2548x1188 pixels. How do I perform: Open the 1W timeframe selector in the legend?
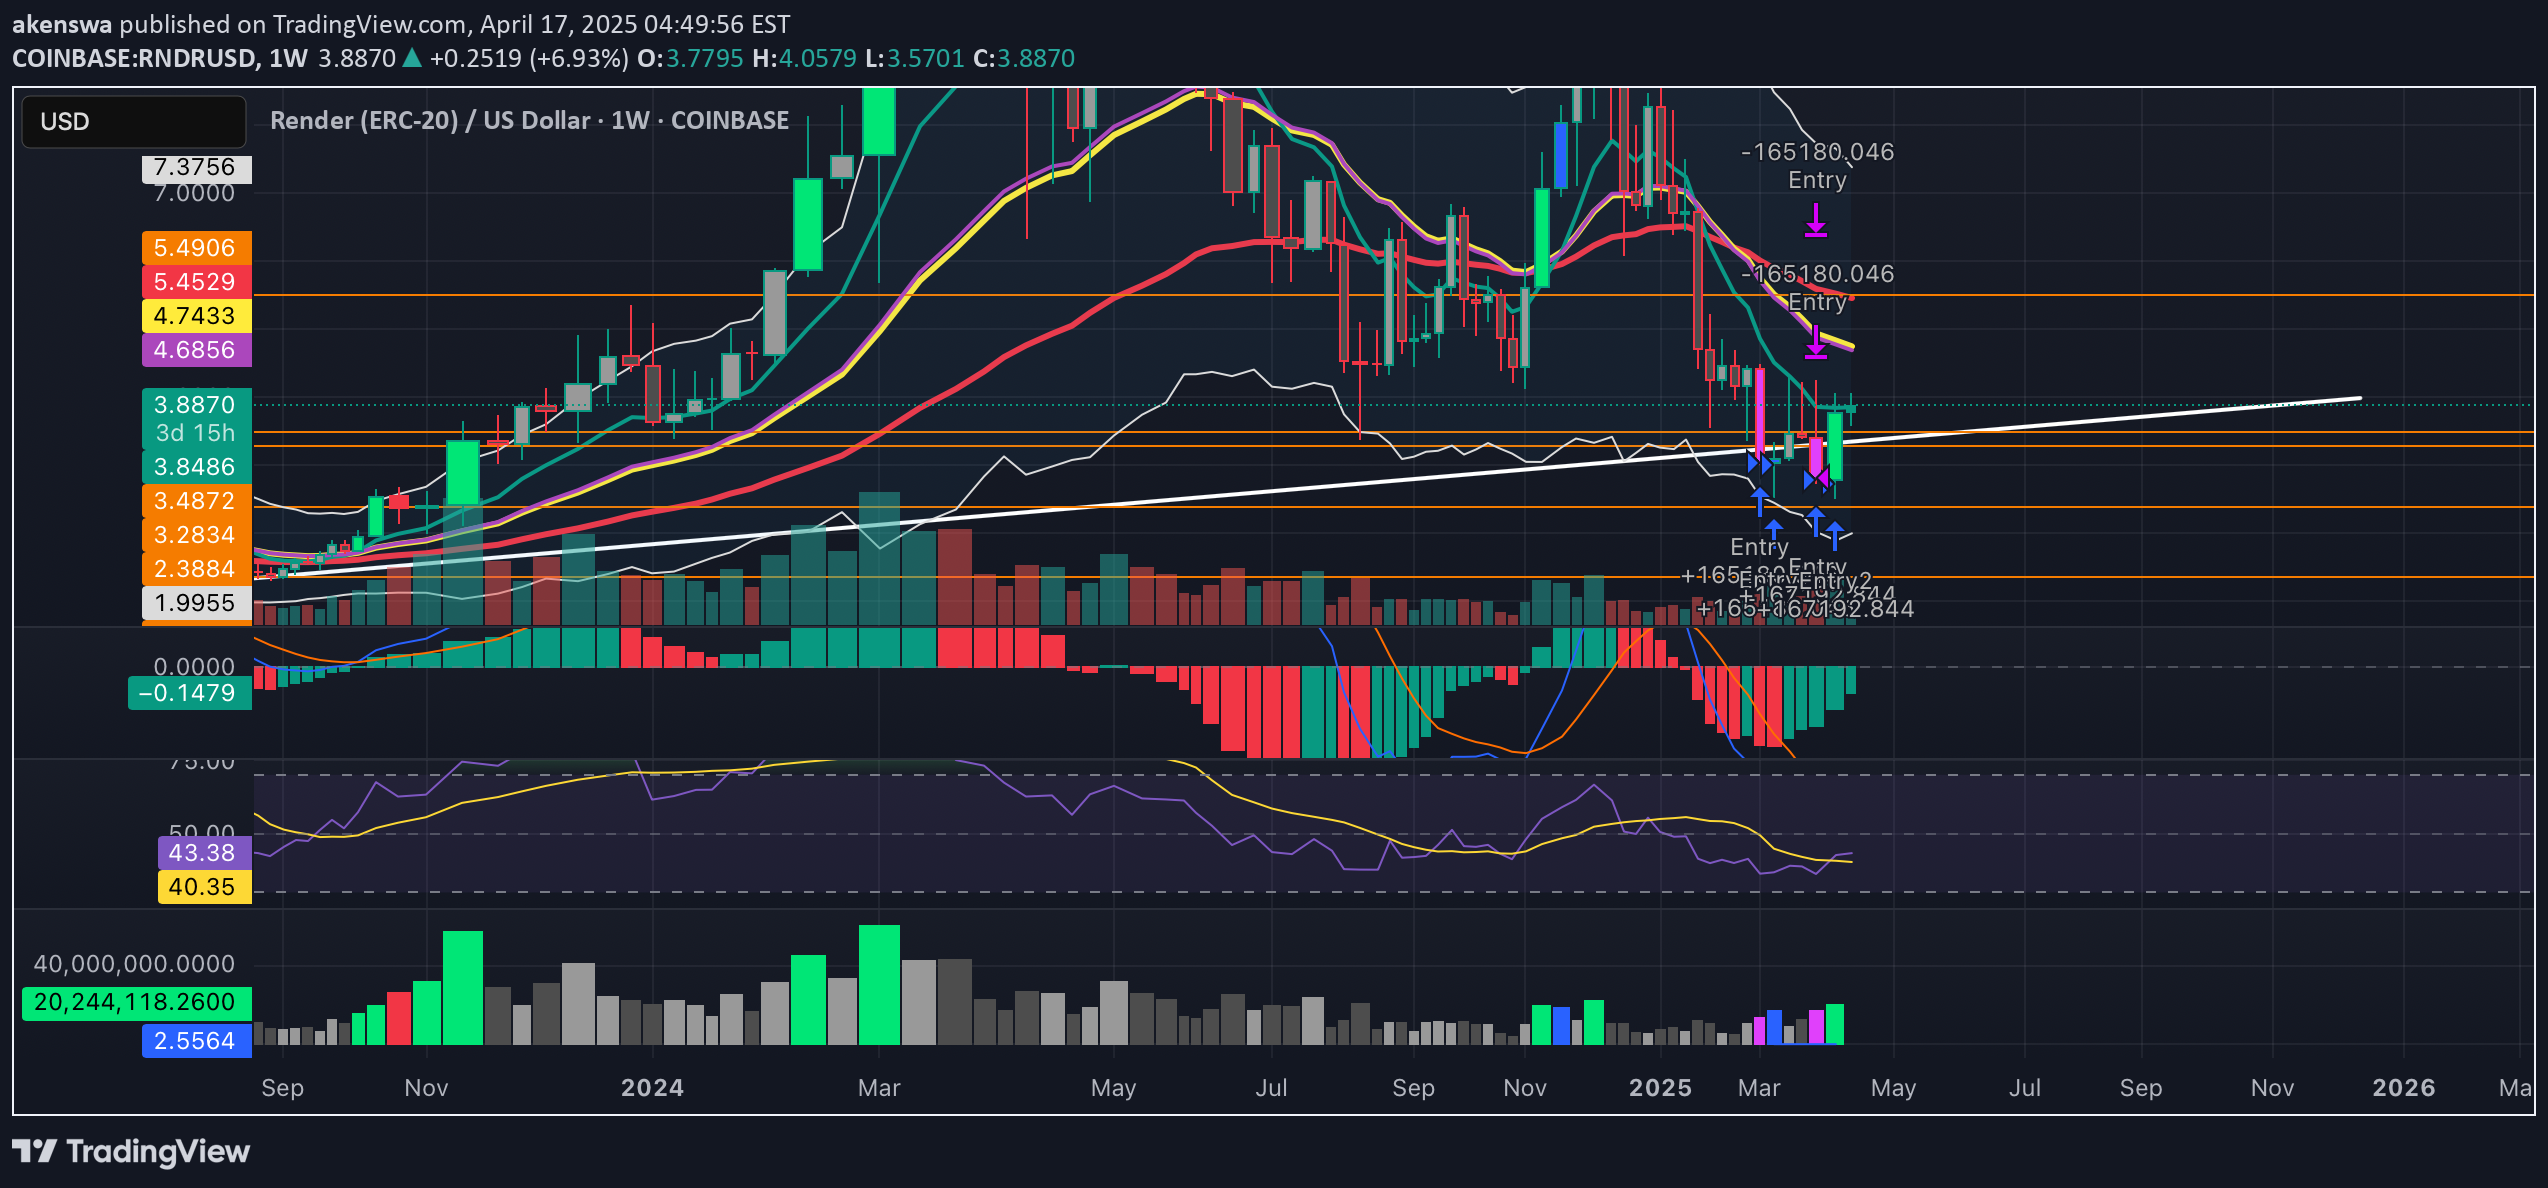tap(290, 58)
